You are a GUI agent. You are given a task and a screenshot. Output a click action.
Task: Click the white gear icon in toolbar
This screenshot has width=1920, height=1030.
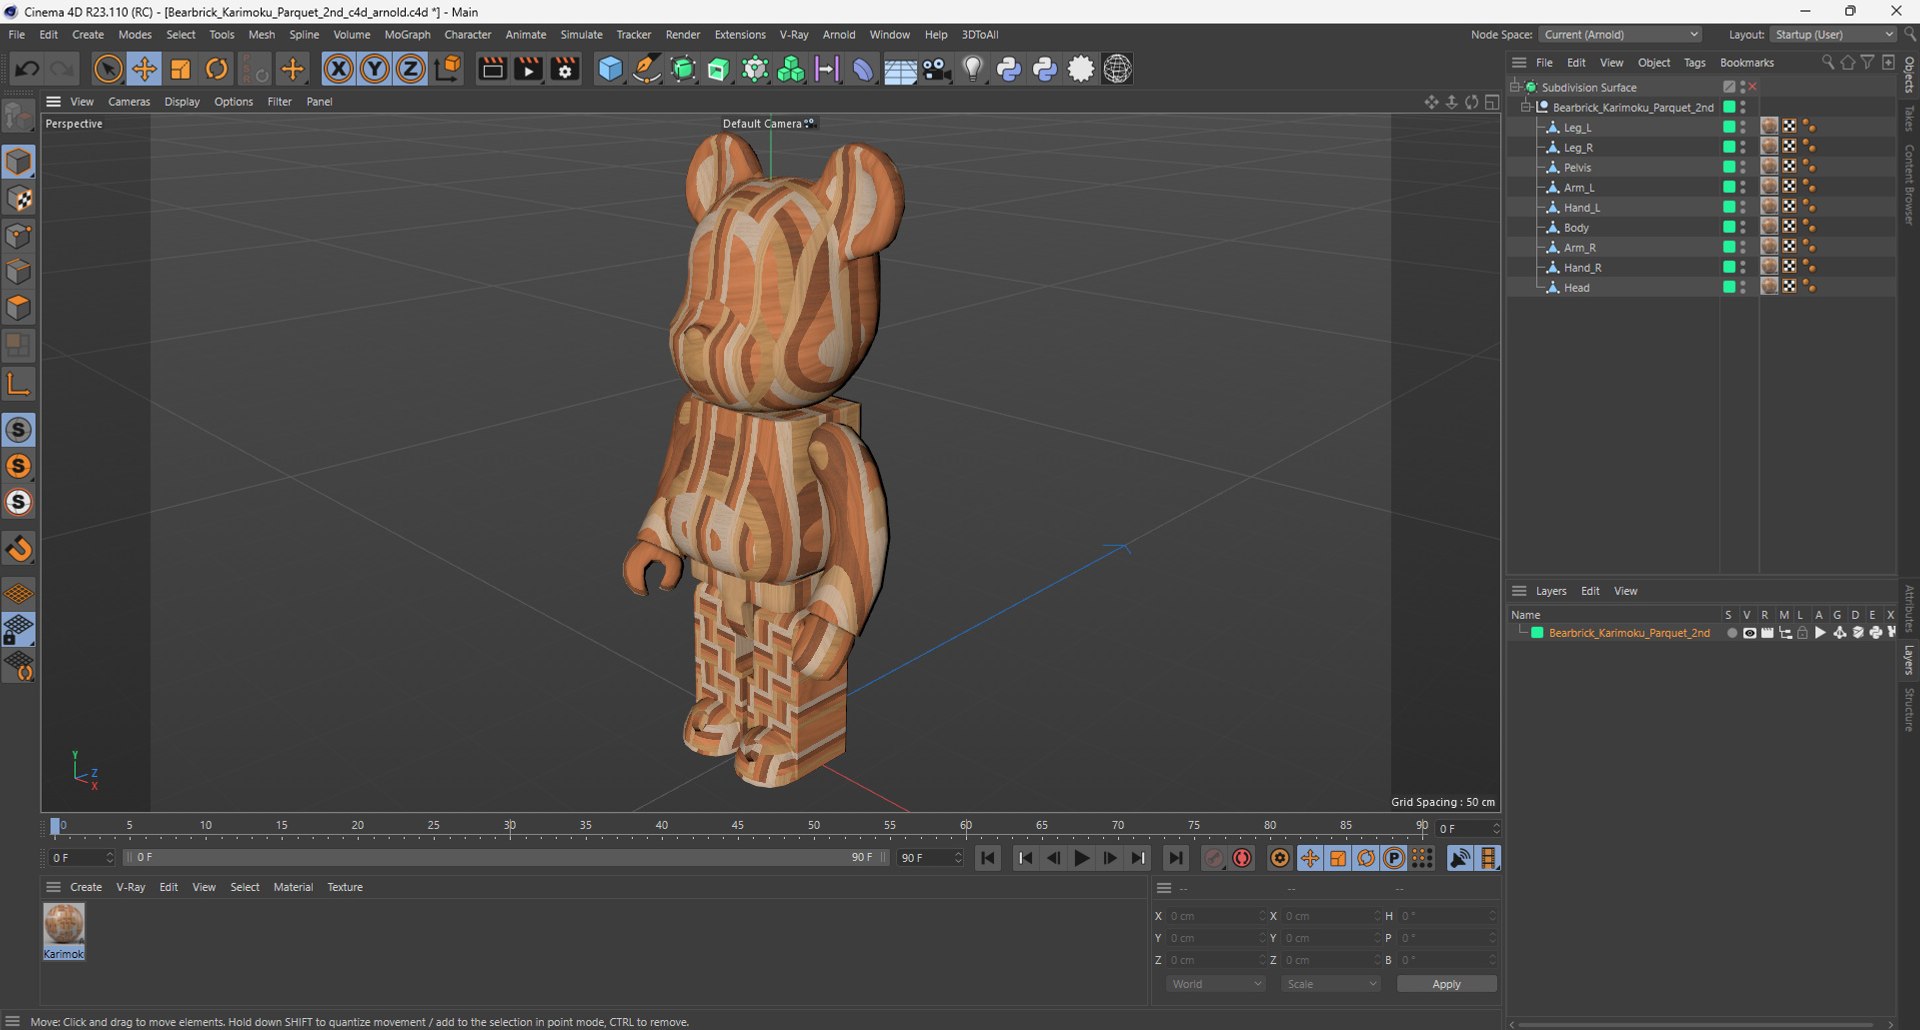coord(1081,69)
